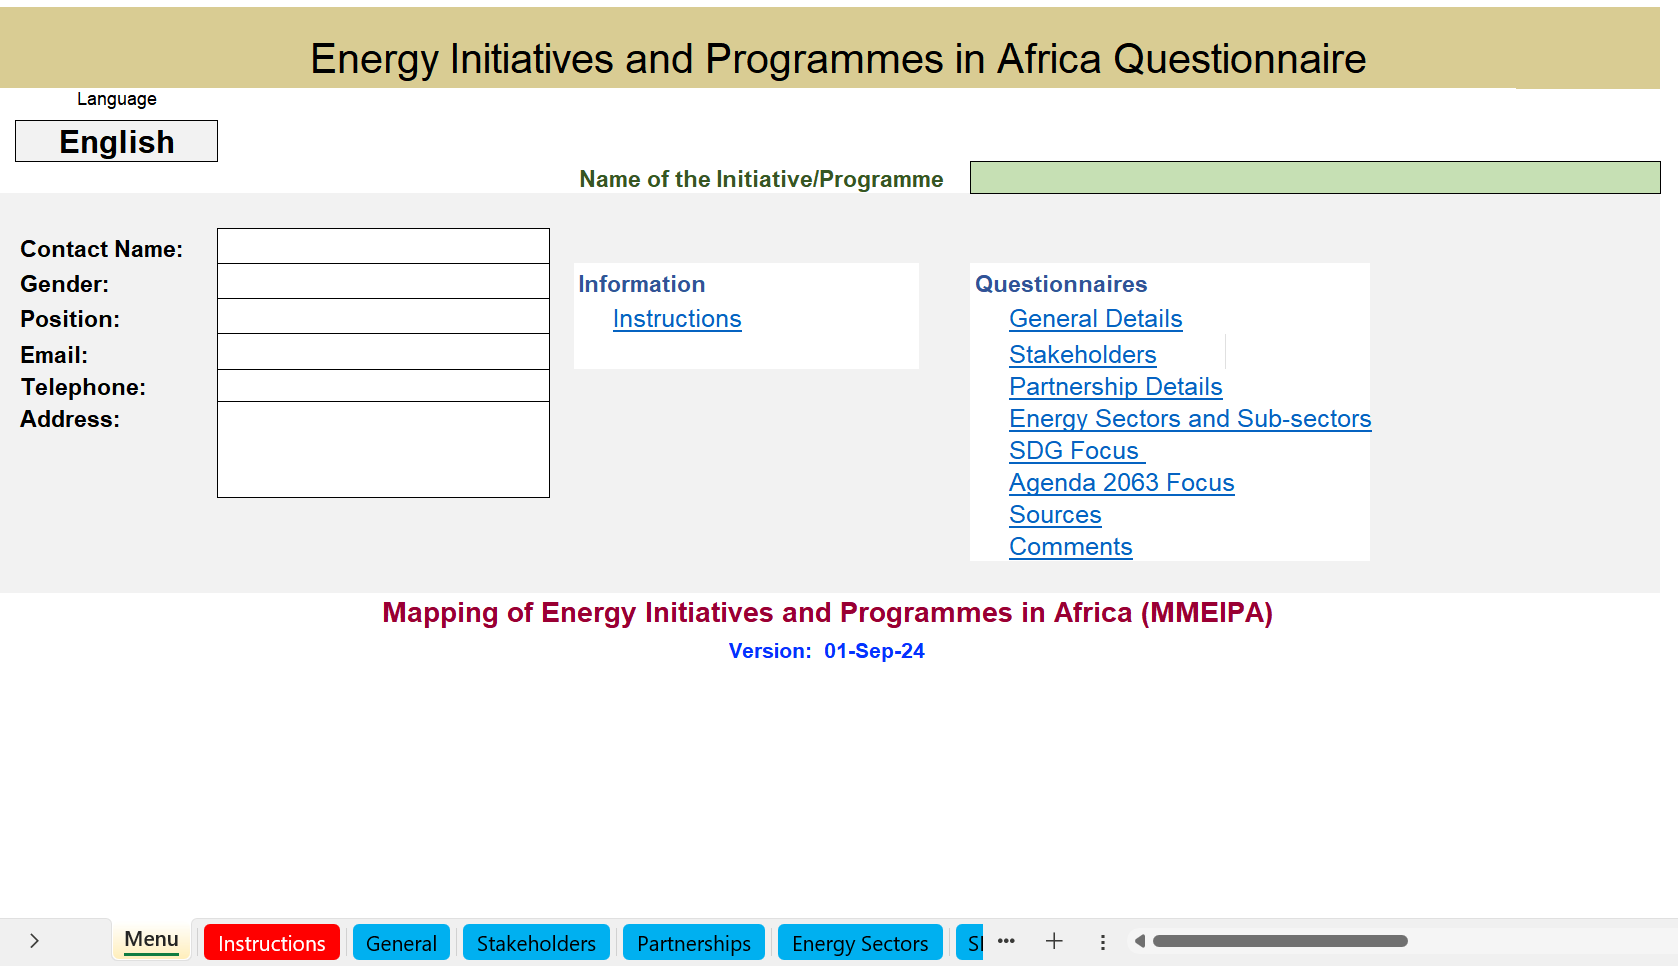Click the Contact Name label
Screen dimensions: 1678x967
[x=101, y=249]
